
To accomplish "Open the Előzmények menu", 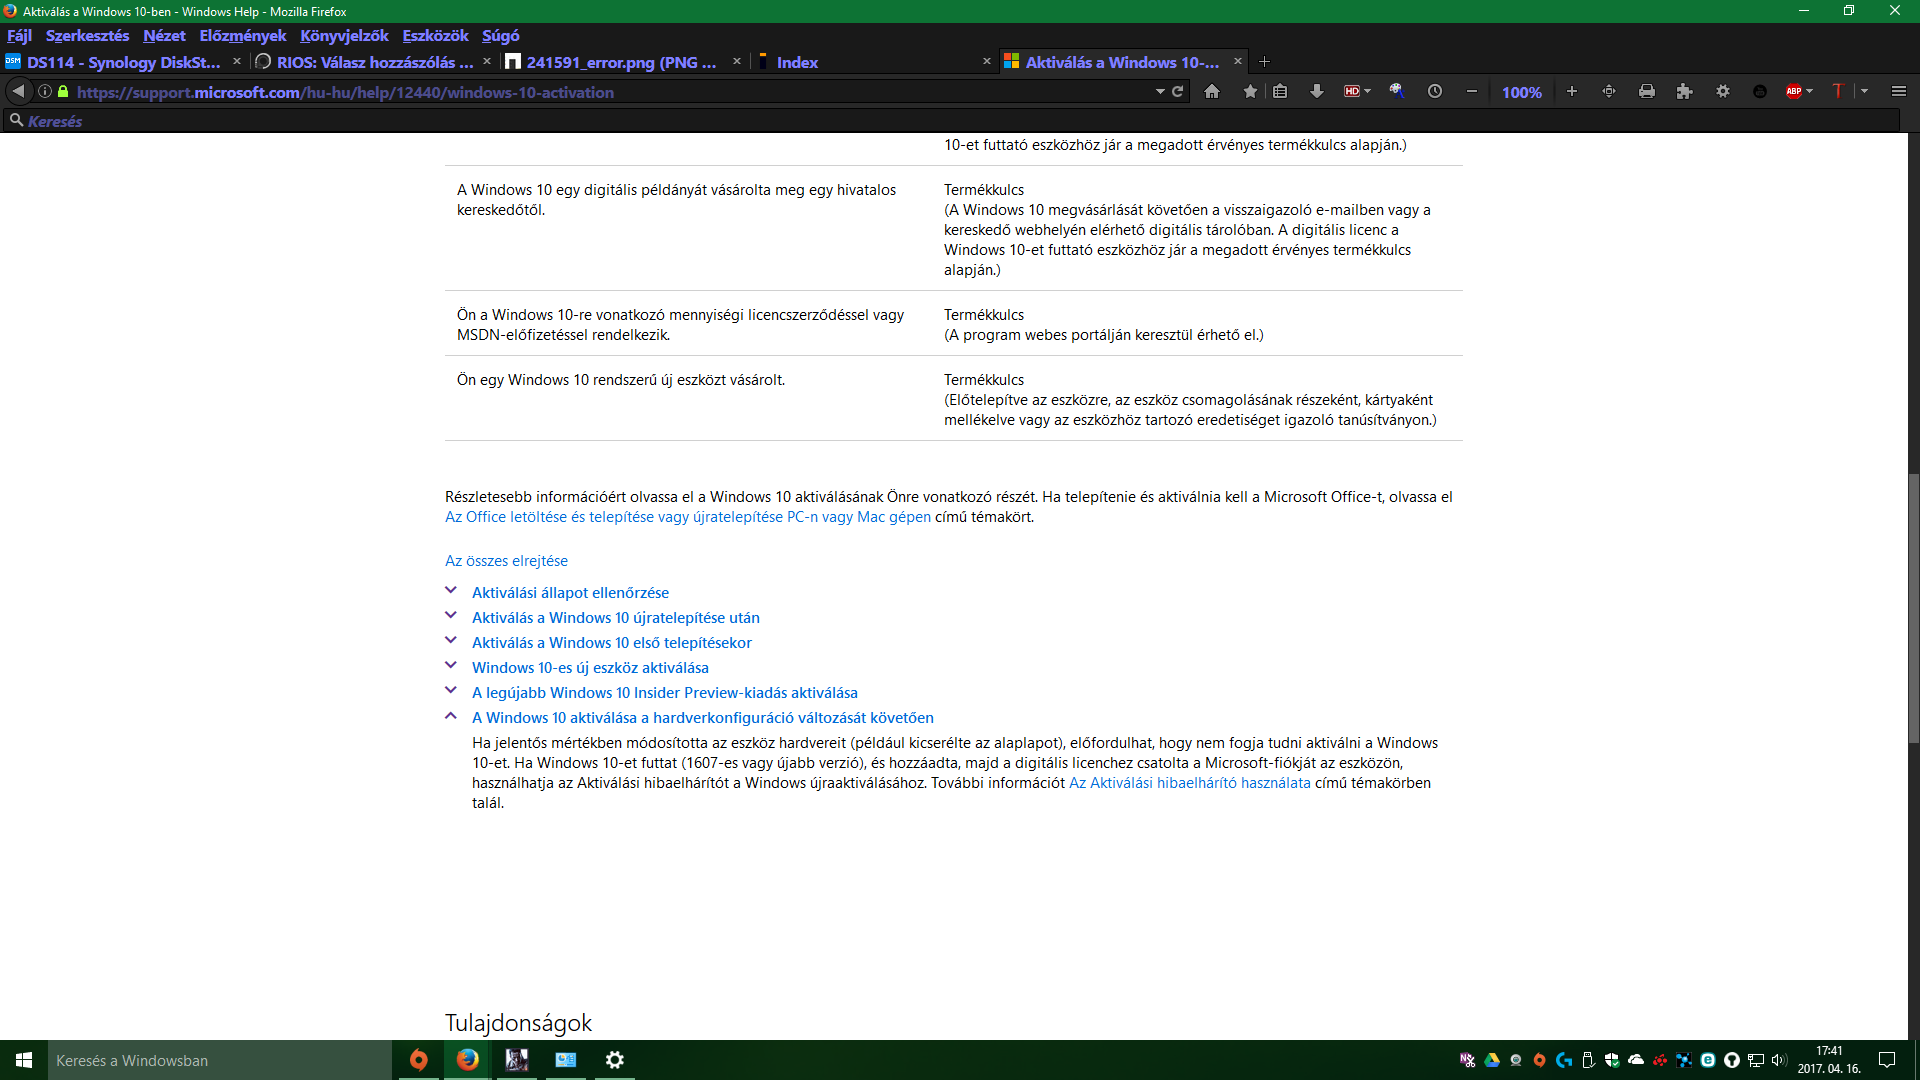I will pos(242,35).
